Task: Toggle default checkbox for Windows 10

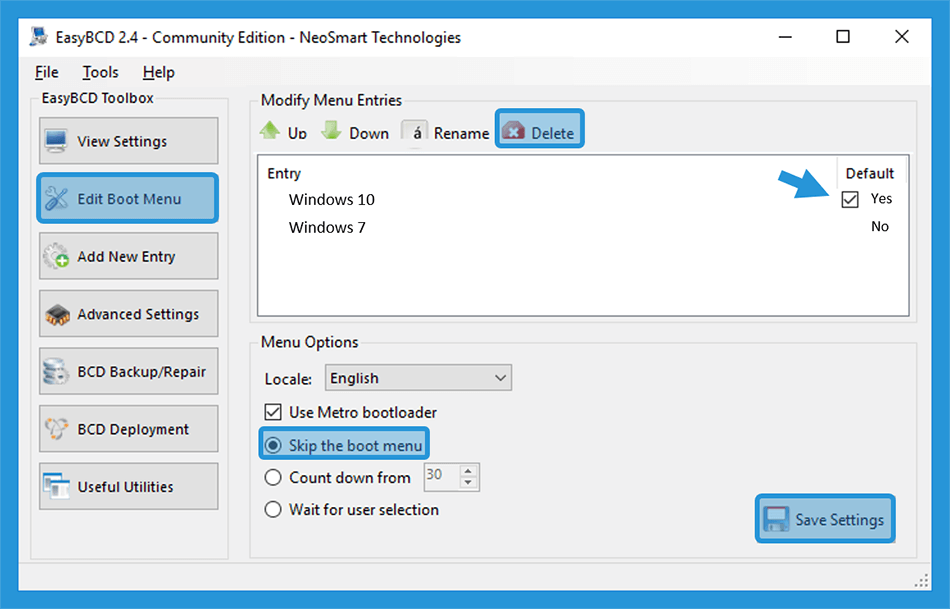Action: point(850,199)
